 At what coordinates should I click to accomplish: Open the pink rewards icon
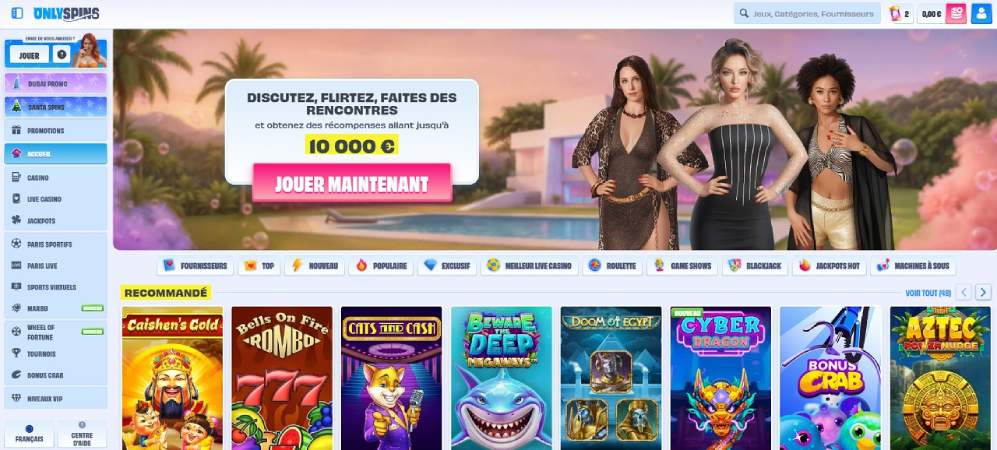tap(956, 13)
